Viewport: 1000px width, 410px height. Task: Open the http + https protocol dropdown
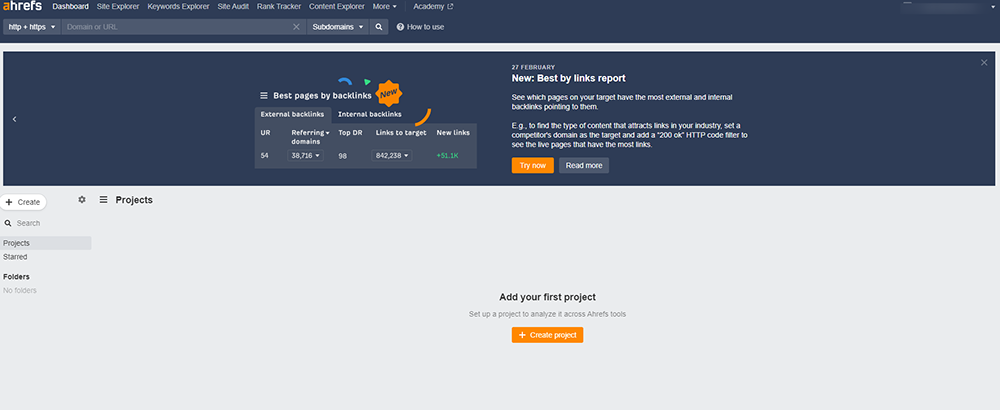pyautogui.click(x=32, y=27)
